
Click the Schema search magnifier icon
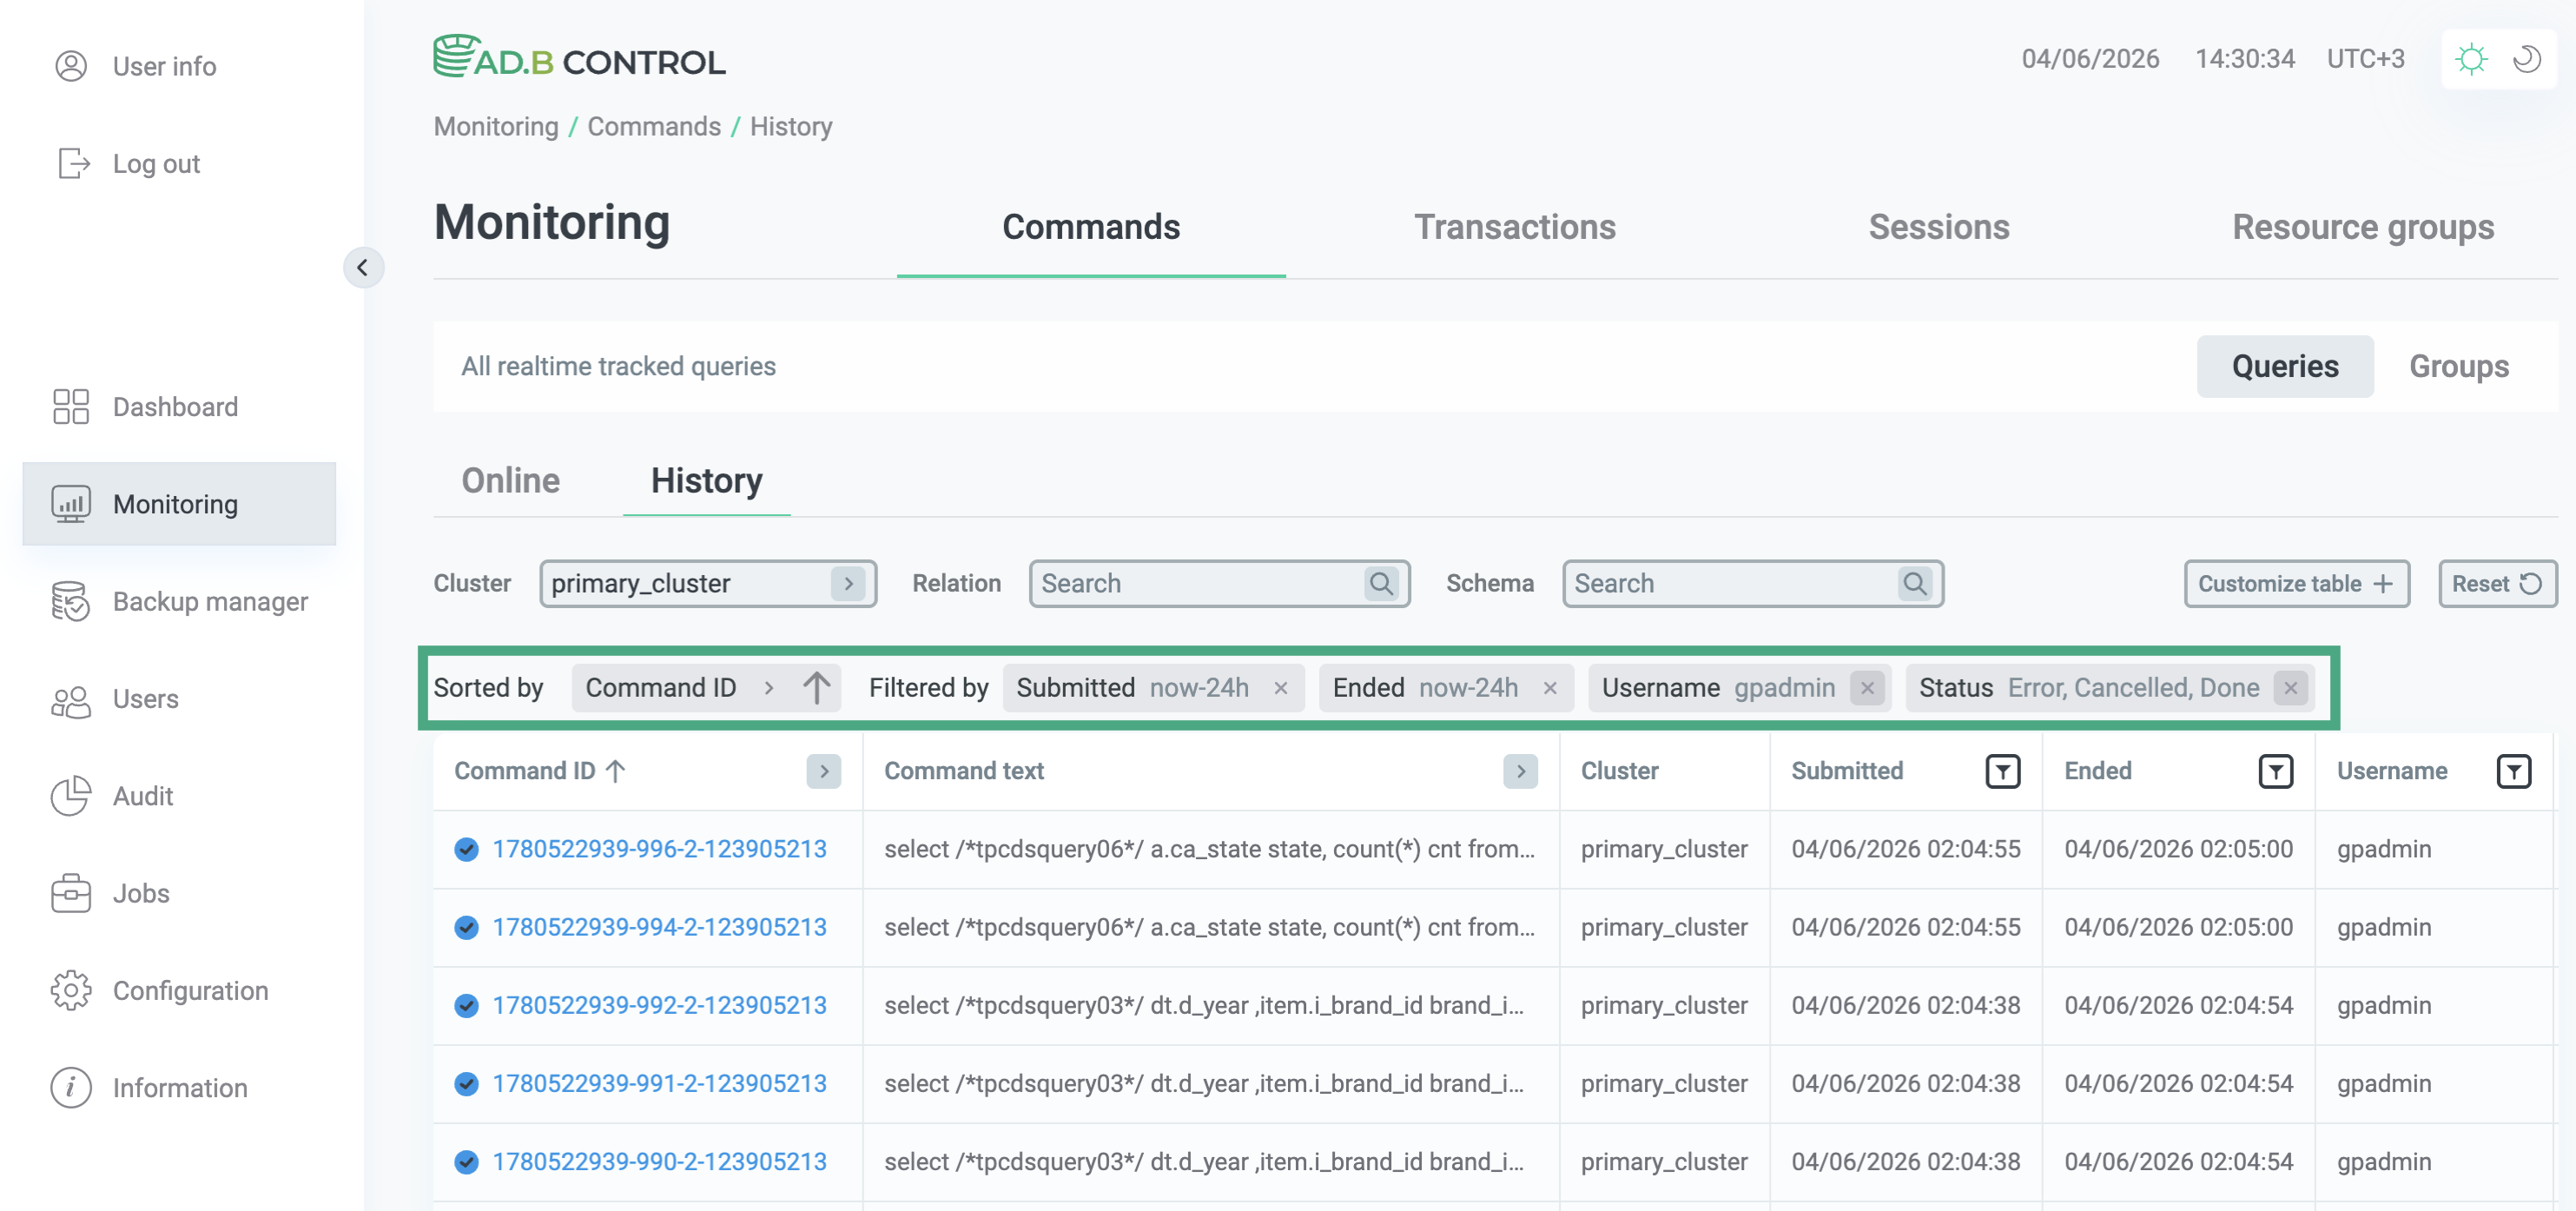pyautogui.click(x=1914, y=583)
